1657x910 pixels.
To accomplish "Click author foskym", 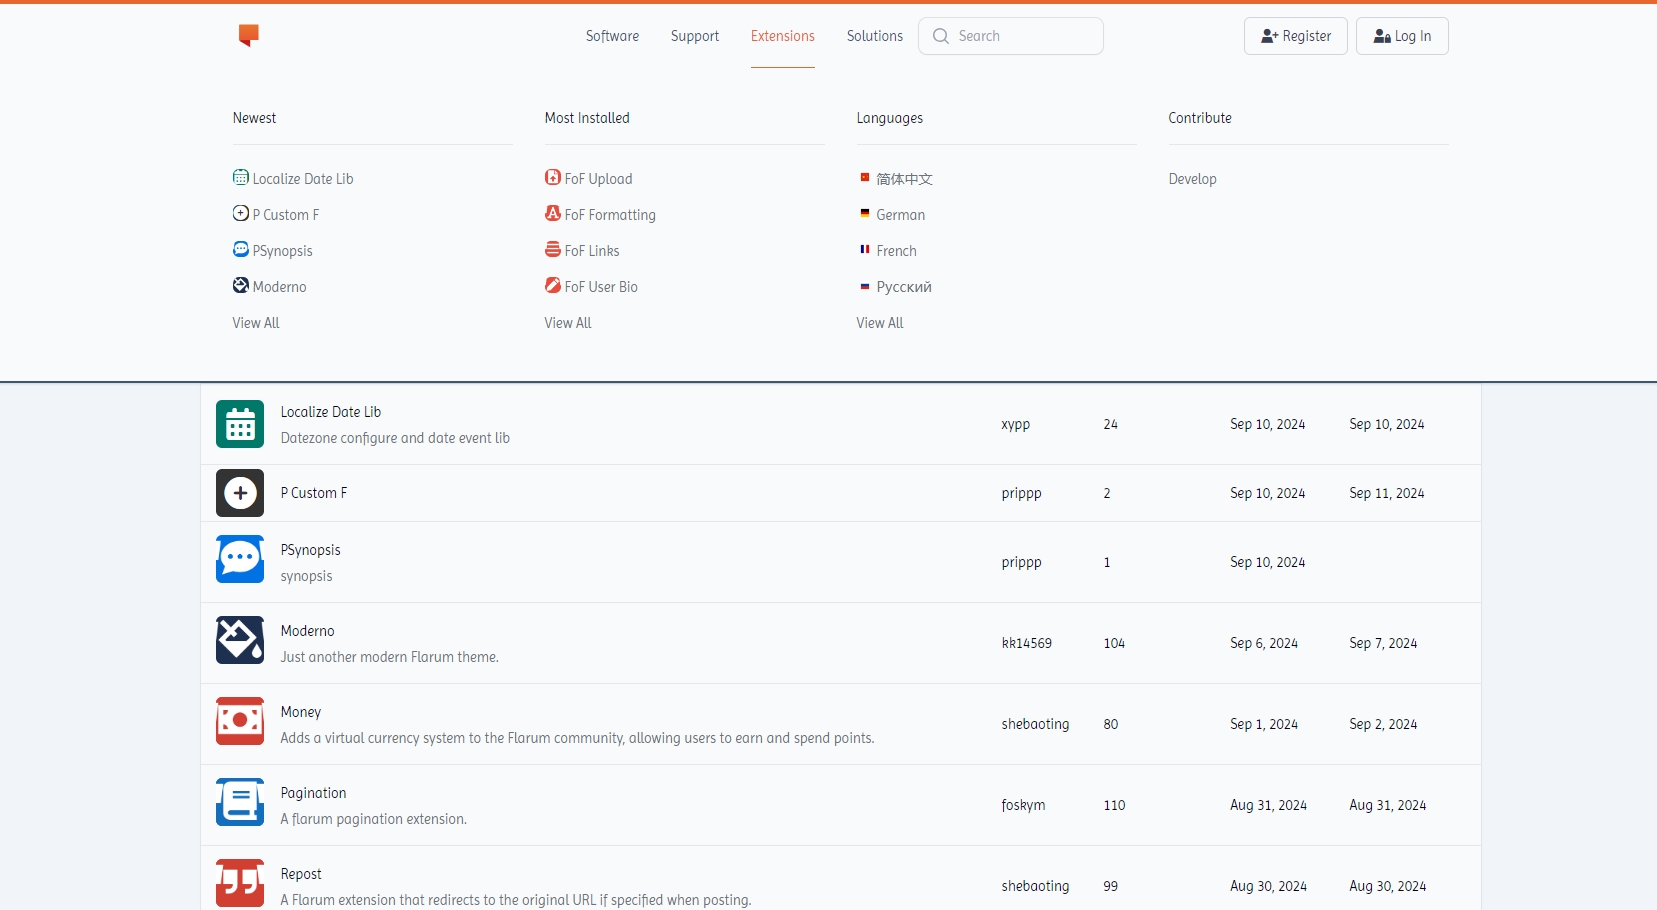I will [x=1023, y=805].
